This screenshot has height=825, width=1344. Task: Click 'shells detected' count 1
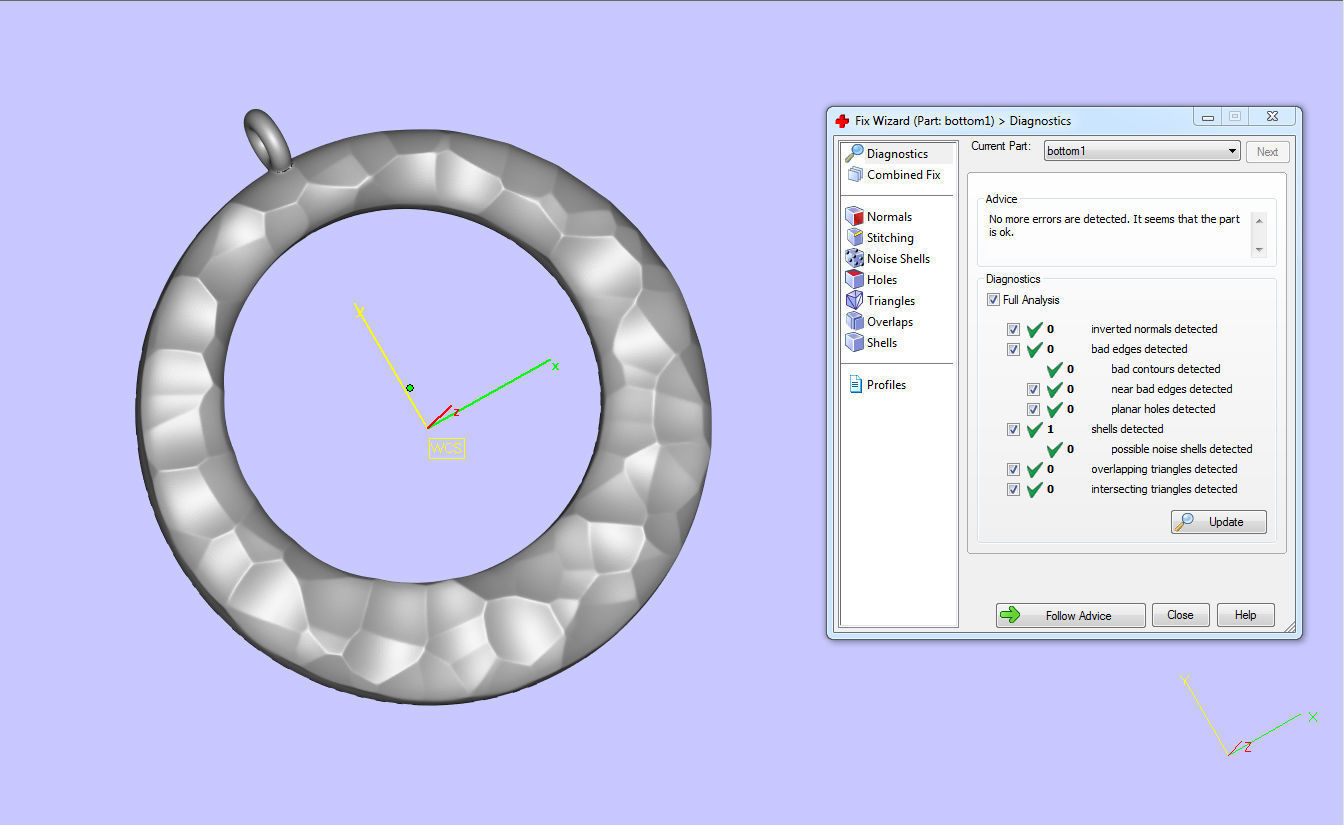(x=1050, y=429)
